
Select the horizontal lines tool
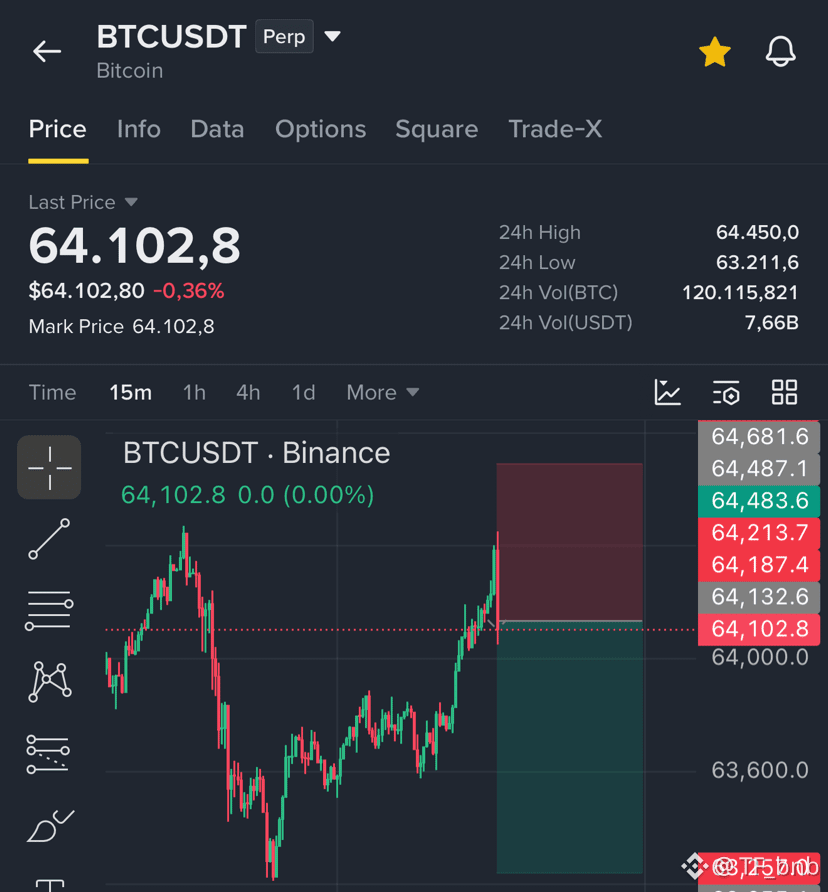[x=50, y=610]
